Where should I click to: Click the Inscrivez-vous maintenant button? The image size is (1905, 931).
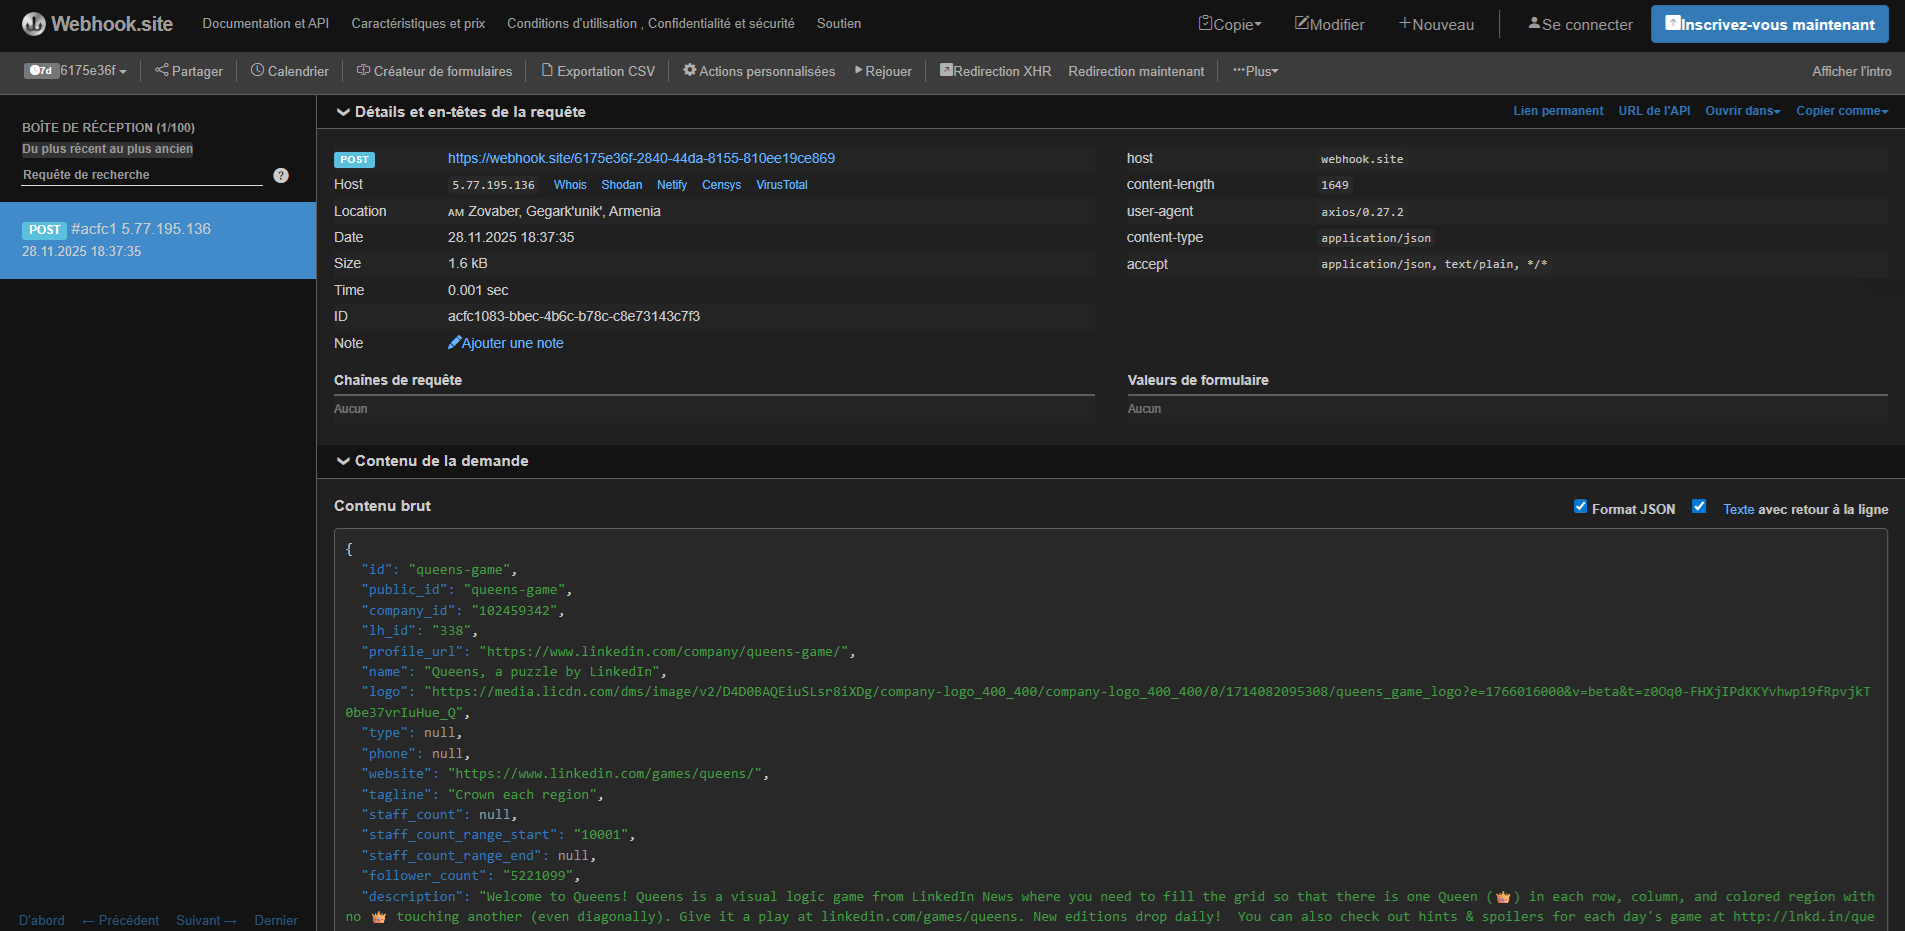point(1769,24)
